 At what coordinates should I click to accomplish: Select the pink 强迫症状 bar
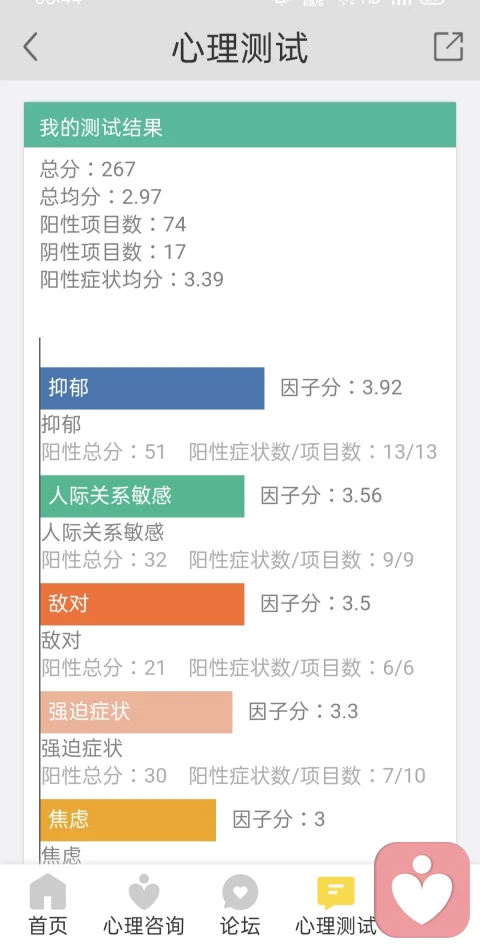[x=136, y=712]
